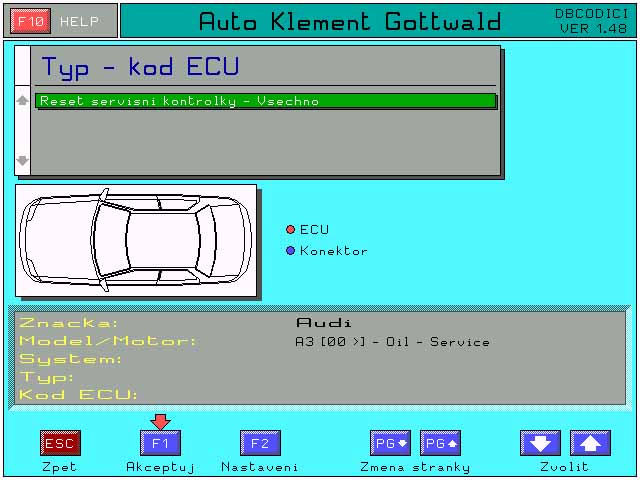Image resolution: width=640 pixels, height=480 pixels.
Task: Click the car top-view diagram
Action: 136,240
